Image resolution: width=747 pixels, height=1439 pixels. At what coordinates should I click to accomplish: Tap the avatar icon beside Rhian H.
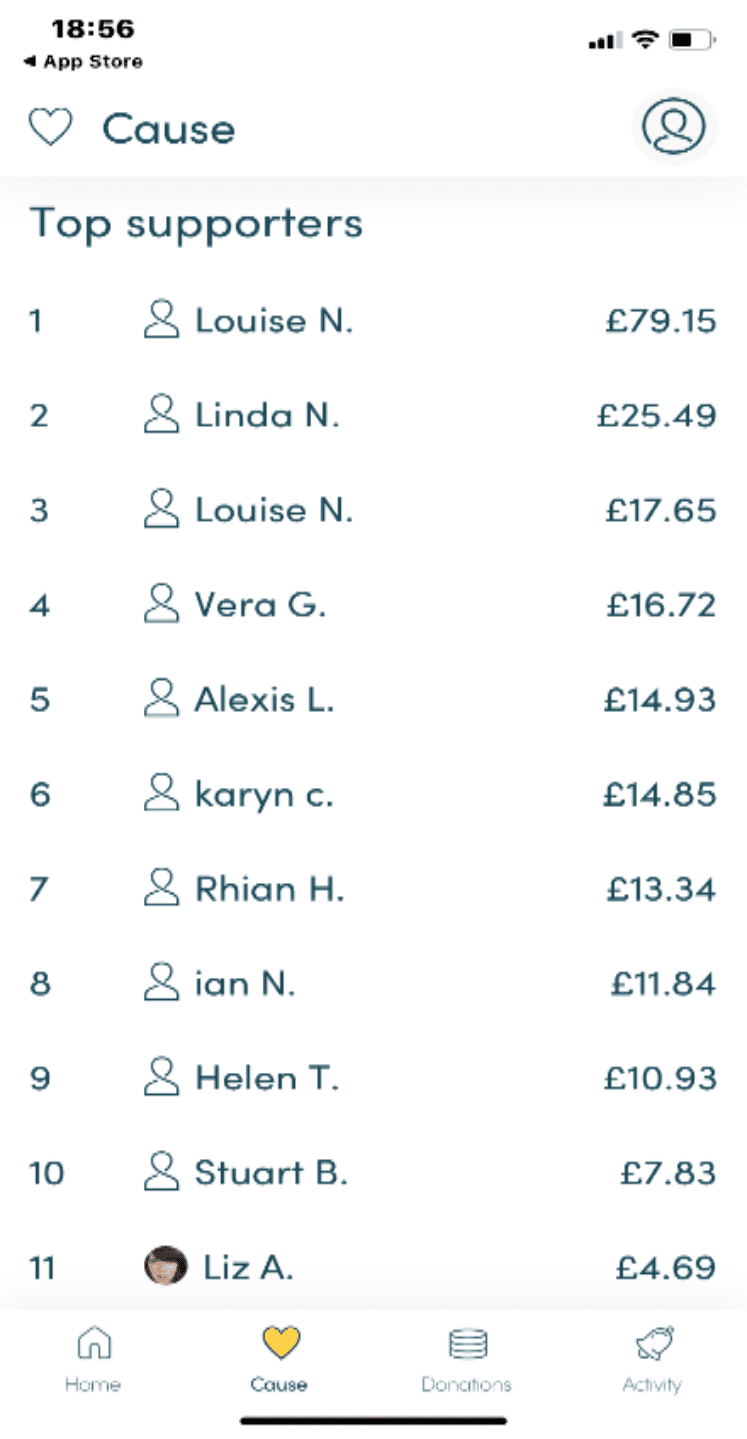pos(161,888)
